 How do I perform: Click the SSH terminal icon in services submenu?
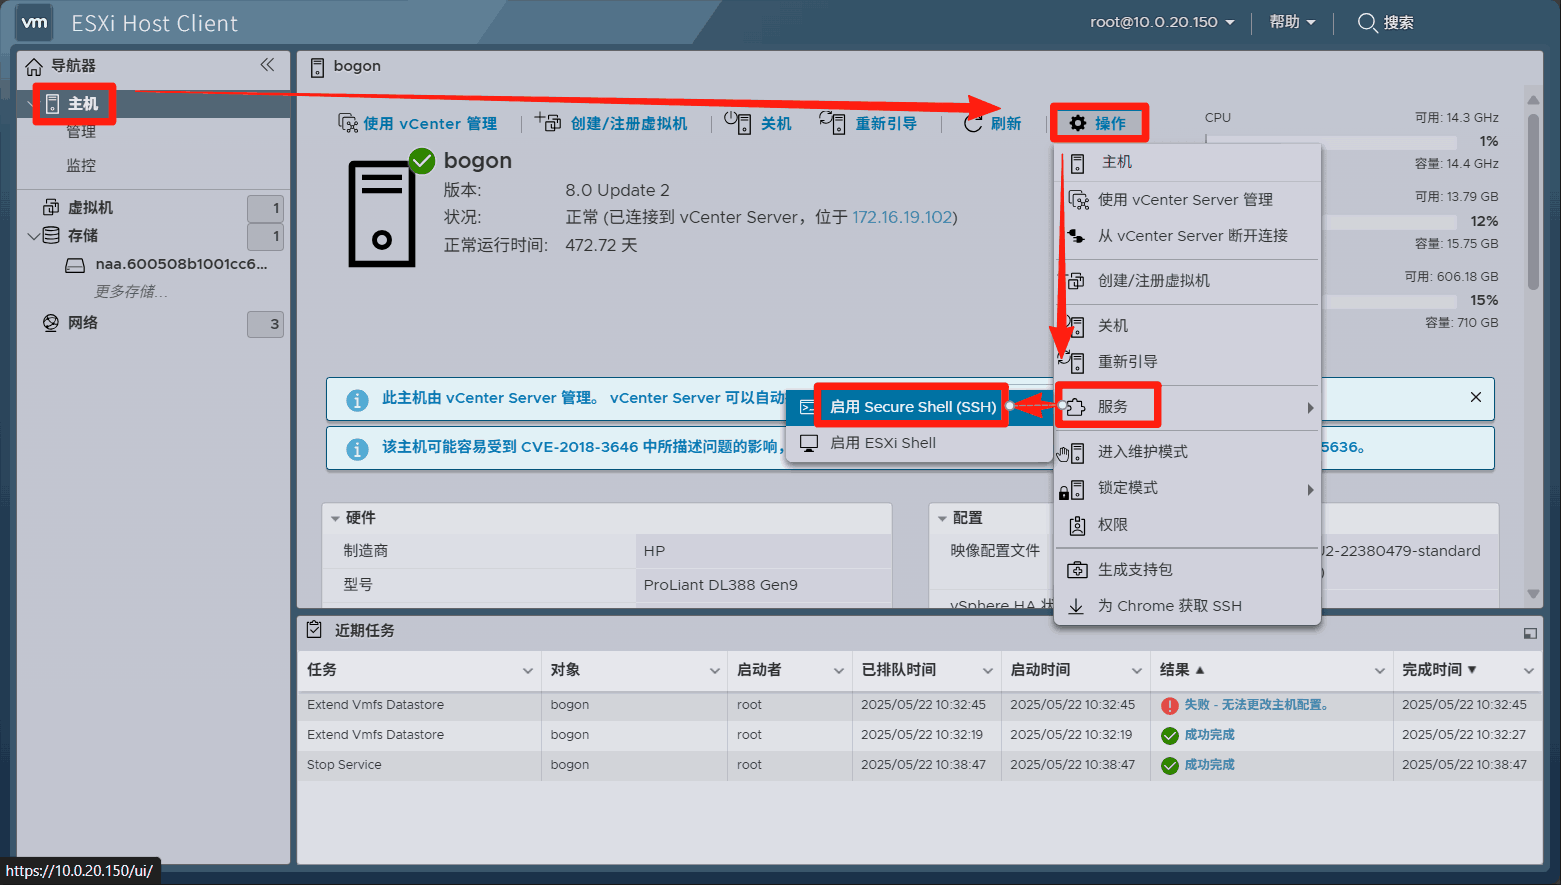click(x=807, y=407)
